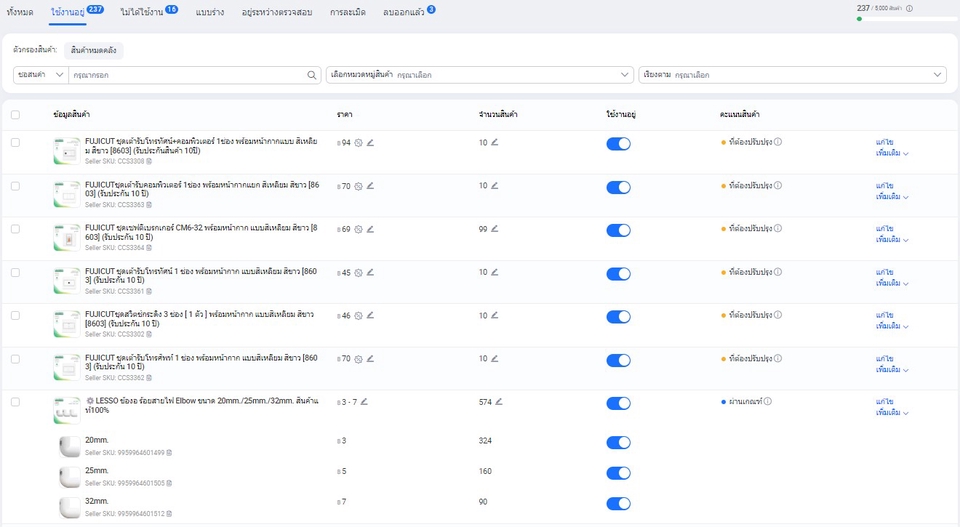Image resolution: width=960 pixels, height=527 pixels.
Task: Disable active switch for SKU CCS3361
Action: click(618, 274)
